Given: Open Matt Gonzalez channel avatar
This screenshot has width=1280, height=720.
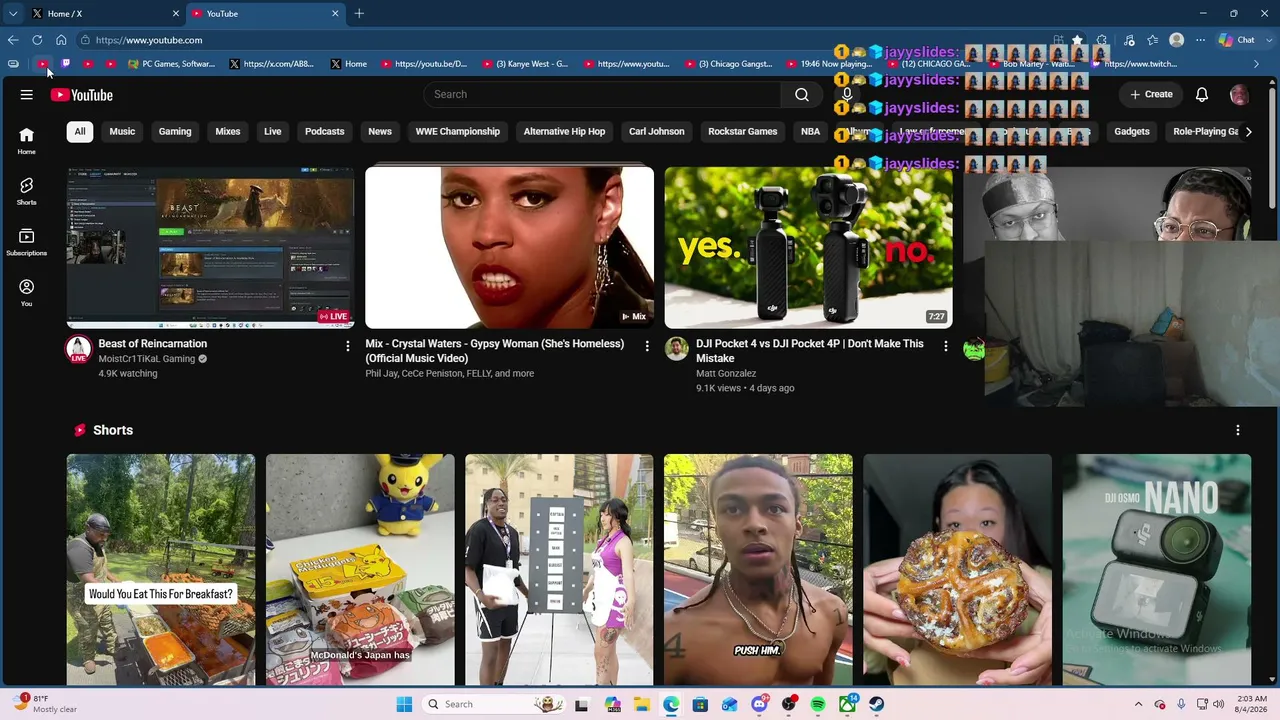Looking at the screenshot, I should tap(677, 349).
